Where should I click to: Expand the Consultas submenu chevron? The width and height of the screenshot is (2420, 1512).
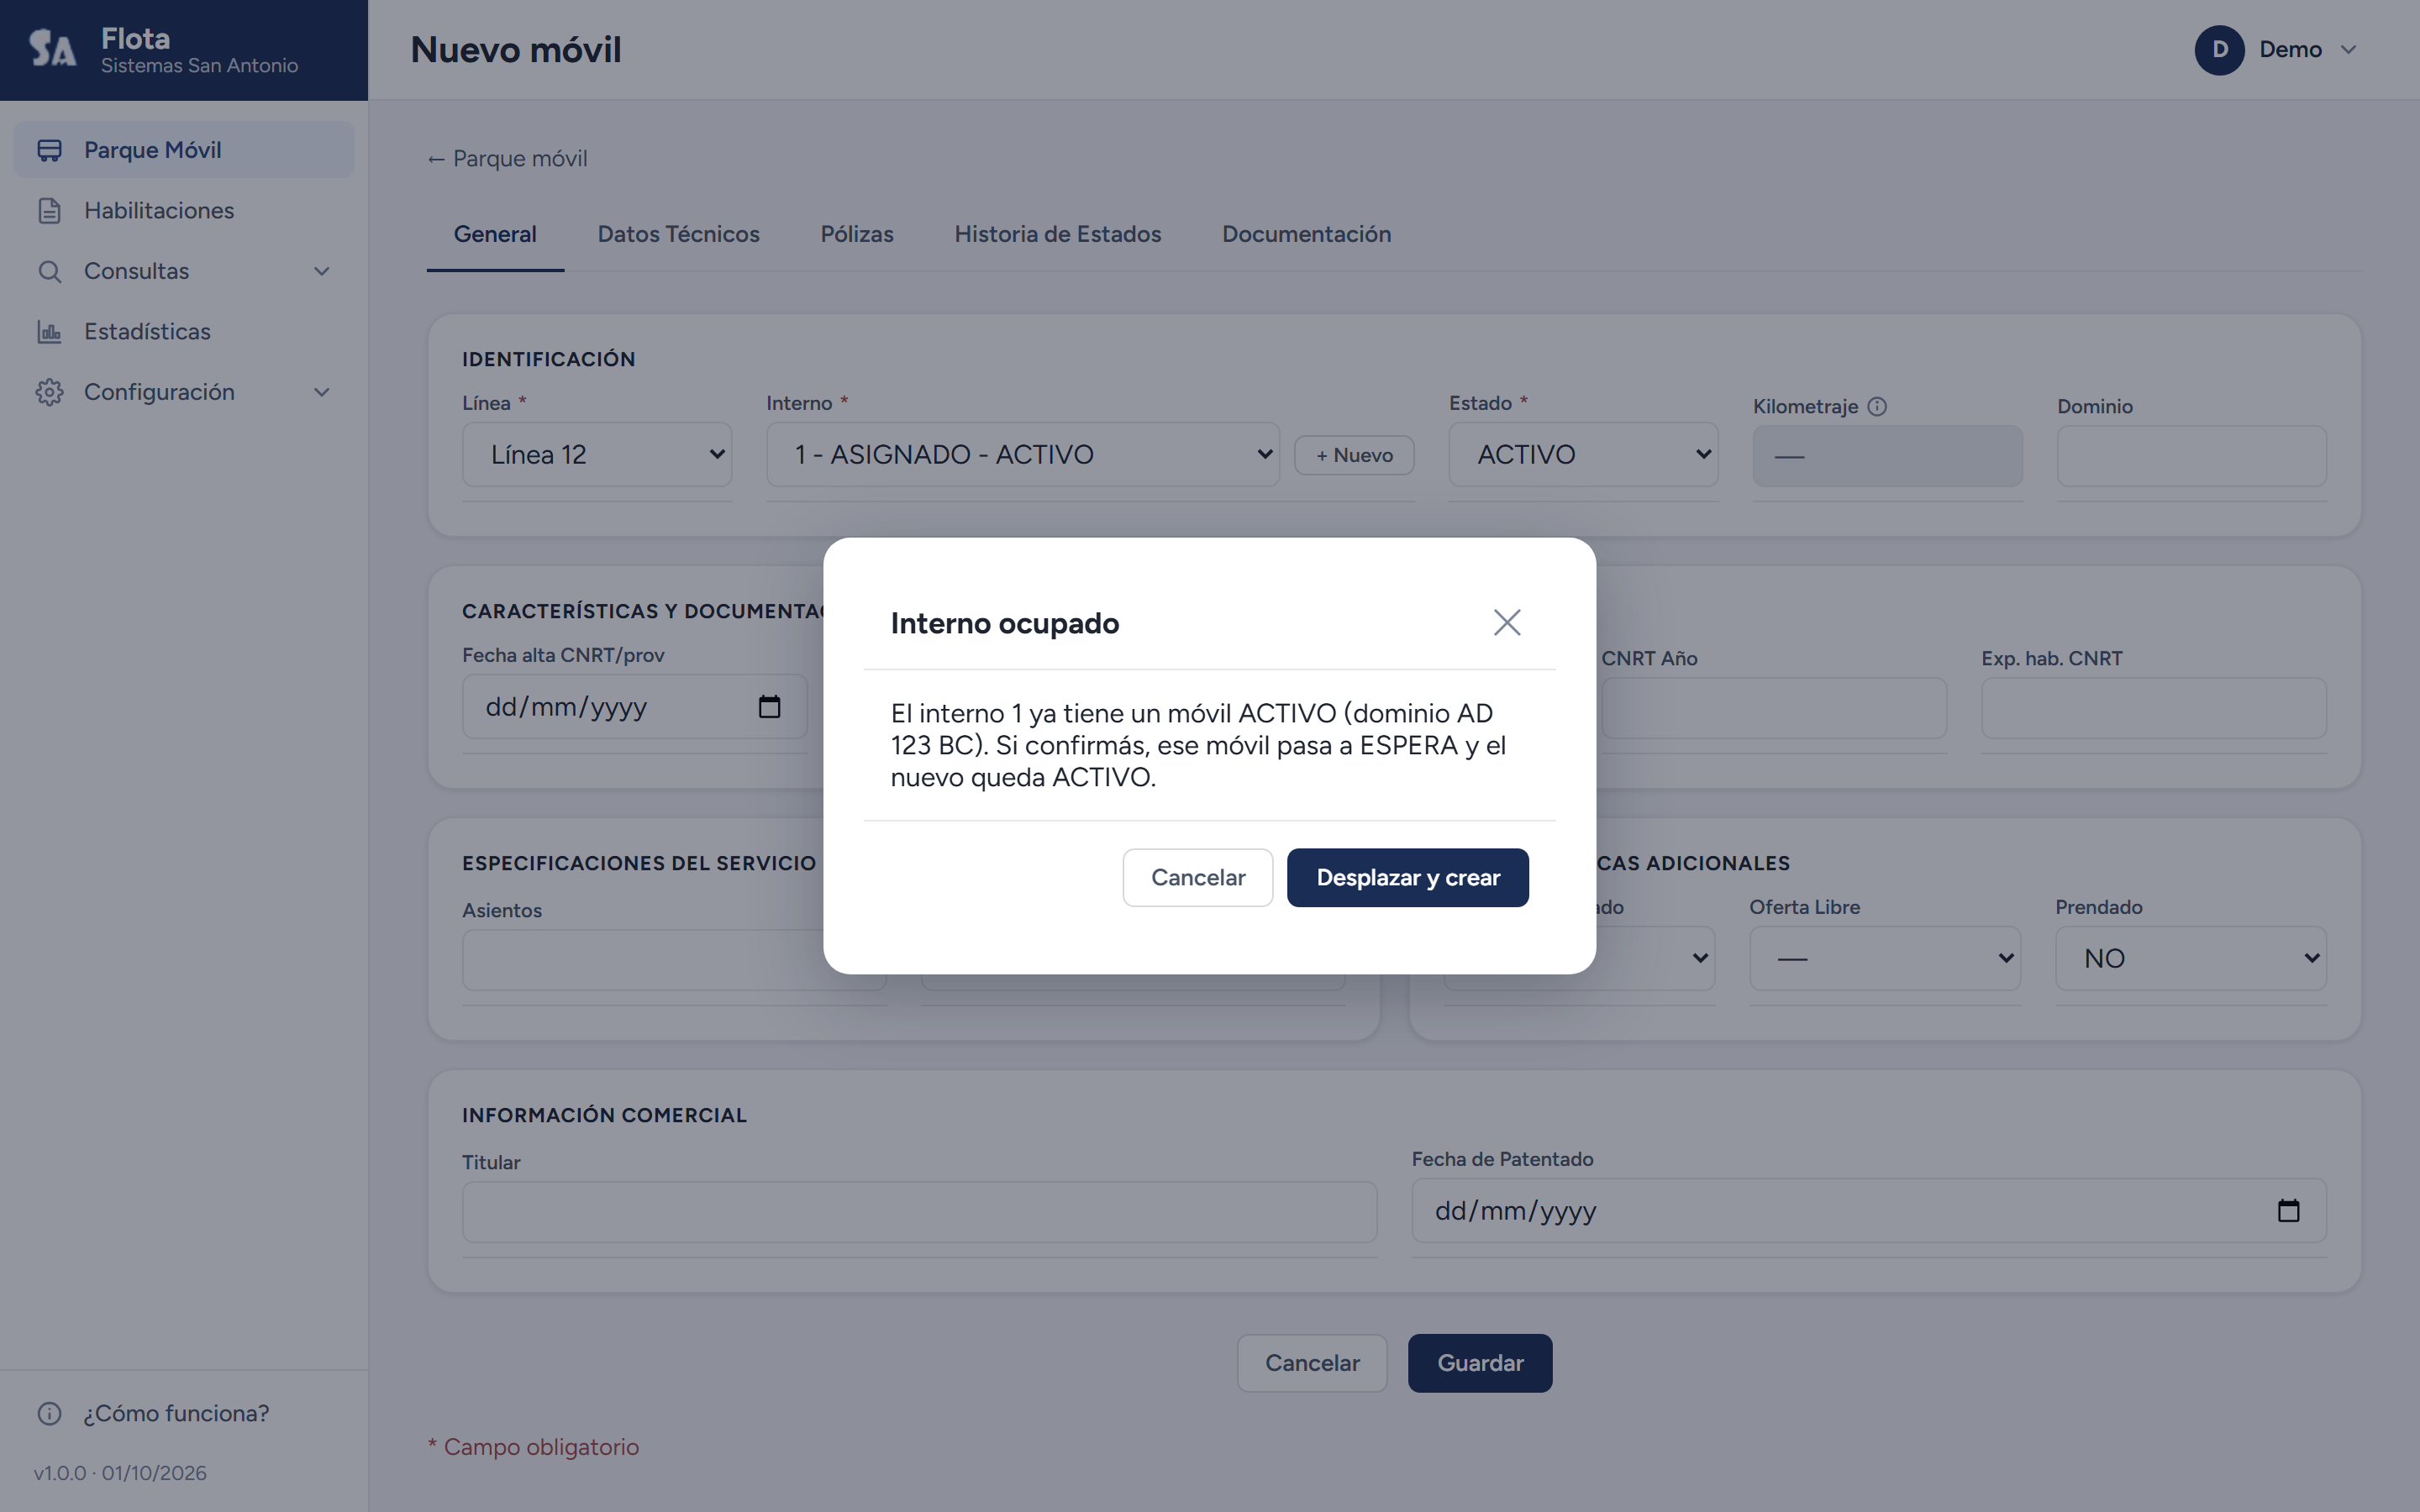pos(322,271)
